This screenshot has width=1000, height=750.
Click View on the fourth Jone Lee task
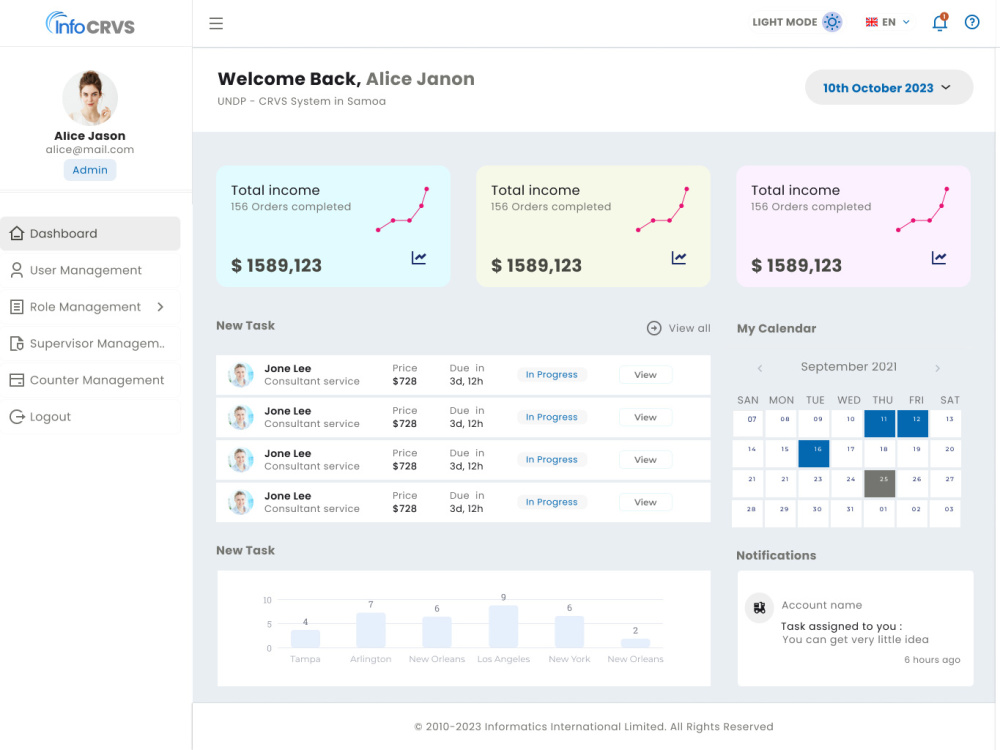645,503
